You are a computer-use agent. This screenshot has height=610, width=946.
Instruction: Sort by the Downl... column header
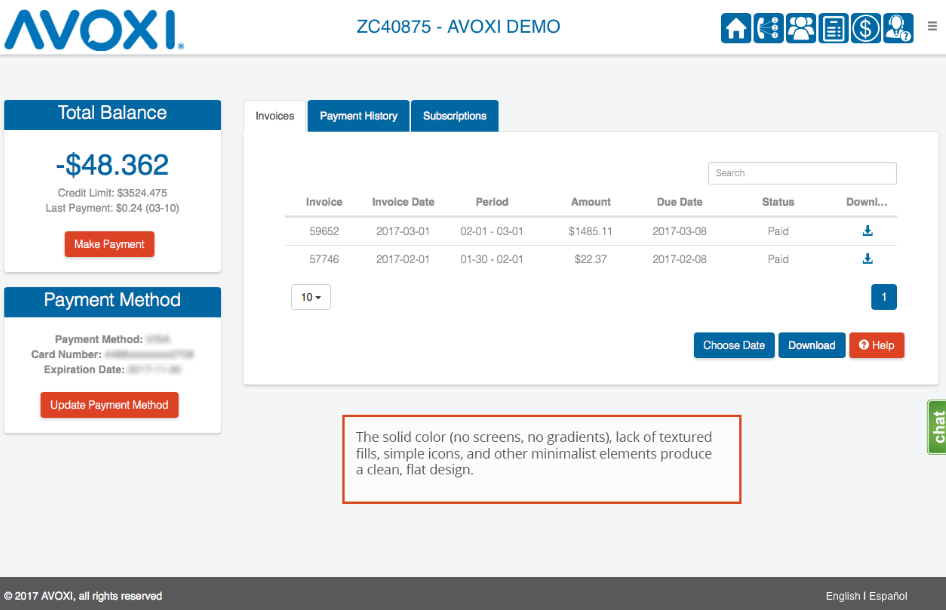click(867, 202)
